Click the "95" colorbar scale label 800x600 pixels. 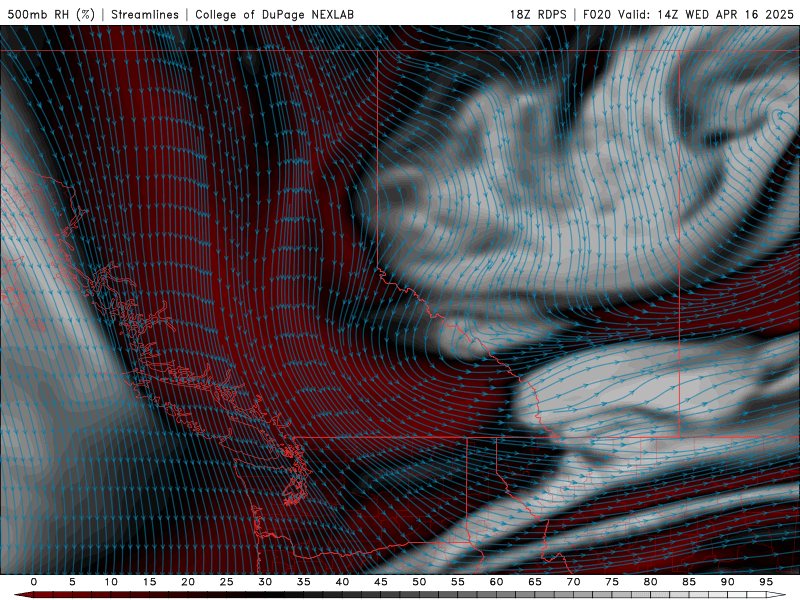(x=766, y=582)
